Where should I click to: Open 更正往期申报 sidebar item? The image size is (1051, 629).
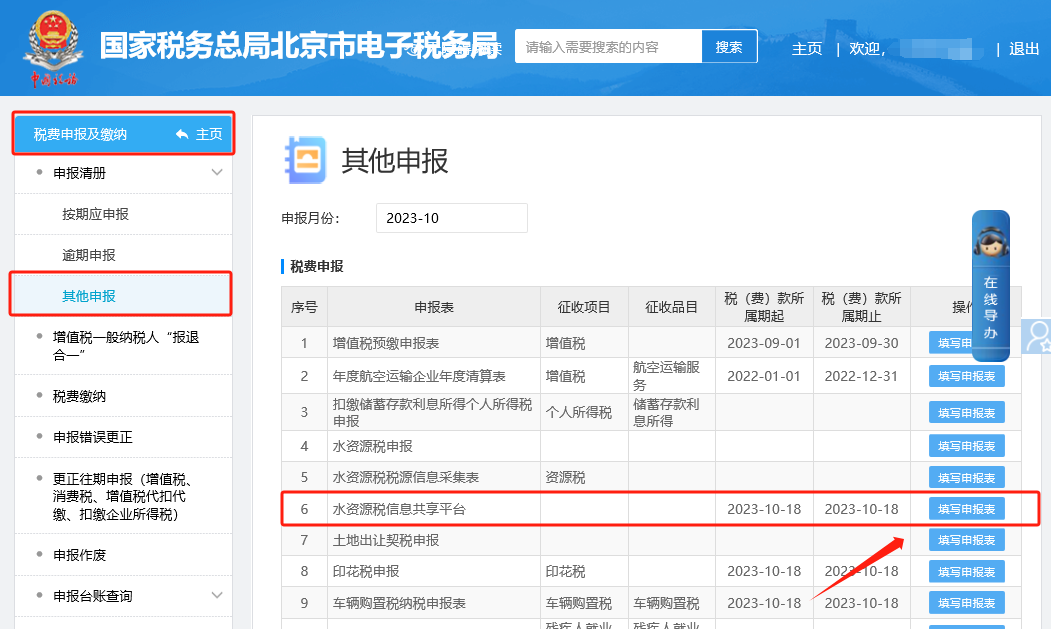pos(125,496)
